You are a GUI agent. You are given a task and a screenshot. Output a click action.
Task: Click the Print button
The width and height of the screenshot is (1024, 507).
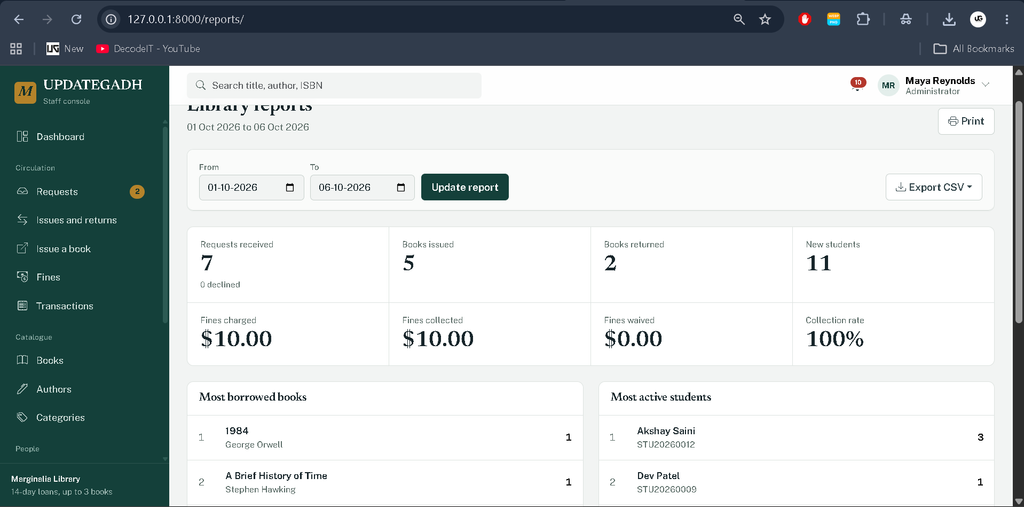[966, 122]
